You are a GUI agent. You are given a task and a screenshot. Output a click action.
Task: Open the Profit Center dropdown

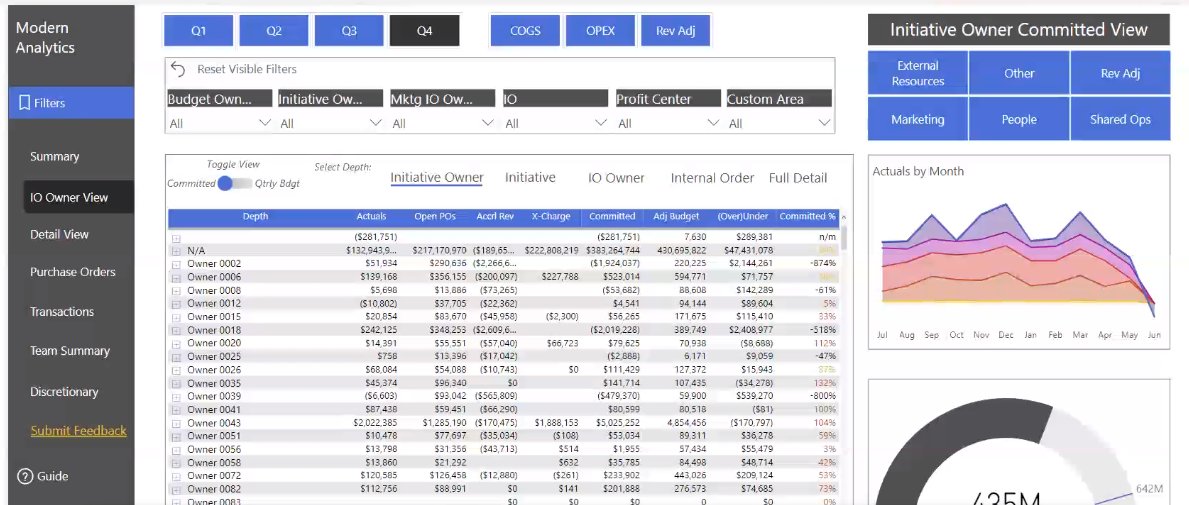(x=667, y=123)
